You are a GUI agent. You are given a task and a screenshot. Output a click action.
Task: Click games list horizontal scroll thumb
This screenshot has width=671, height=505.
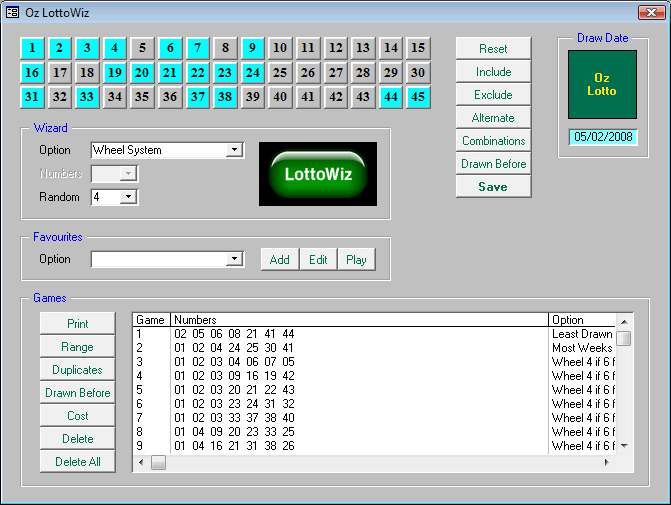[x=158, y=462]
